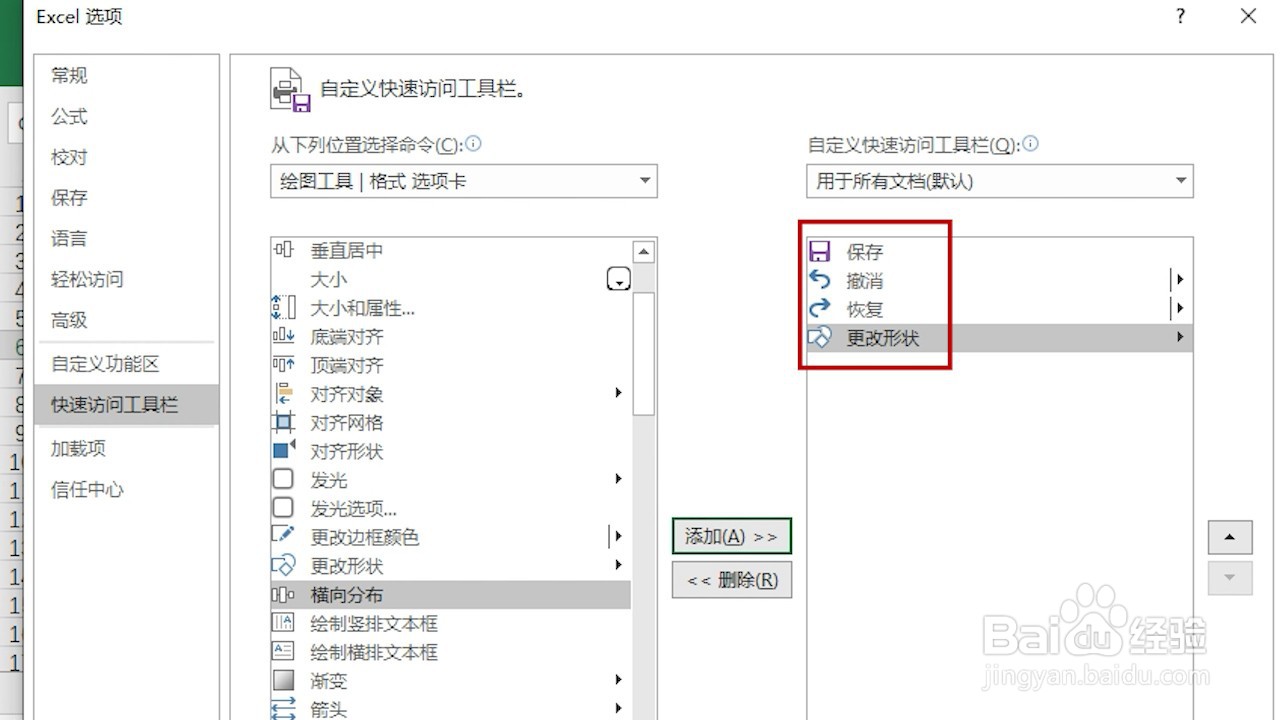
Task: Select the 底端对齐 bottom-align icon
Action: pos(284,336)
